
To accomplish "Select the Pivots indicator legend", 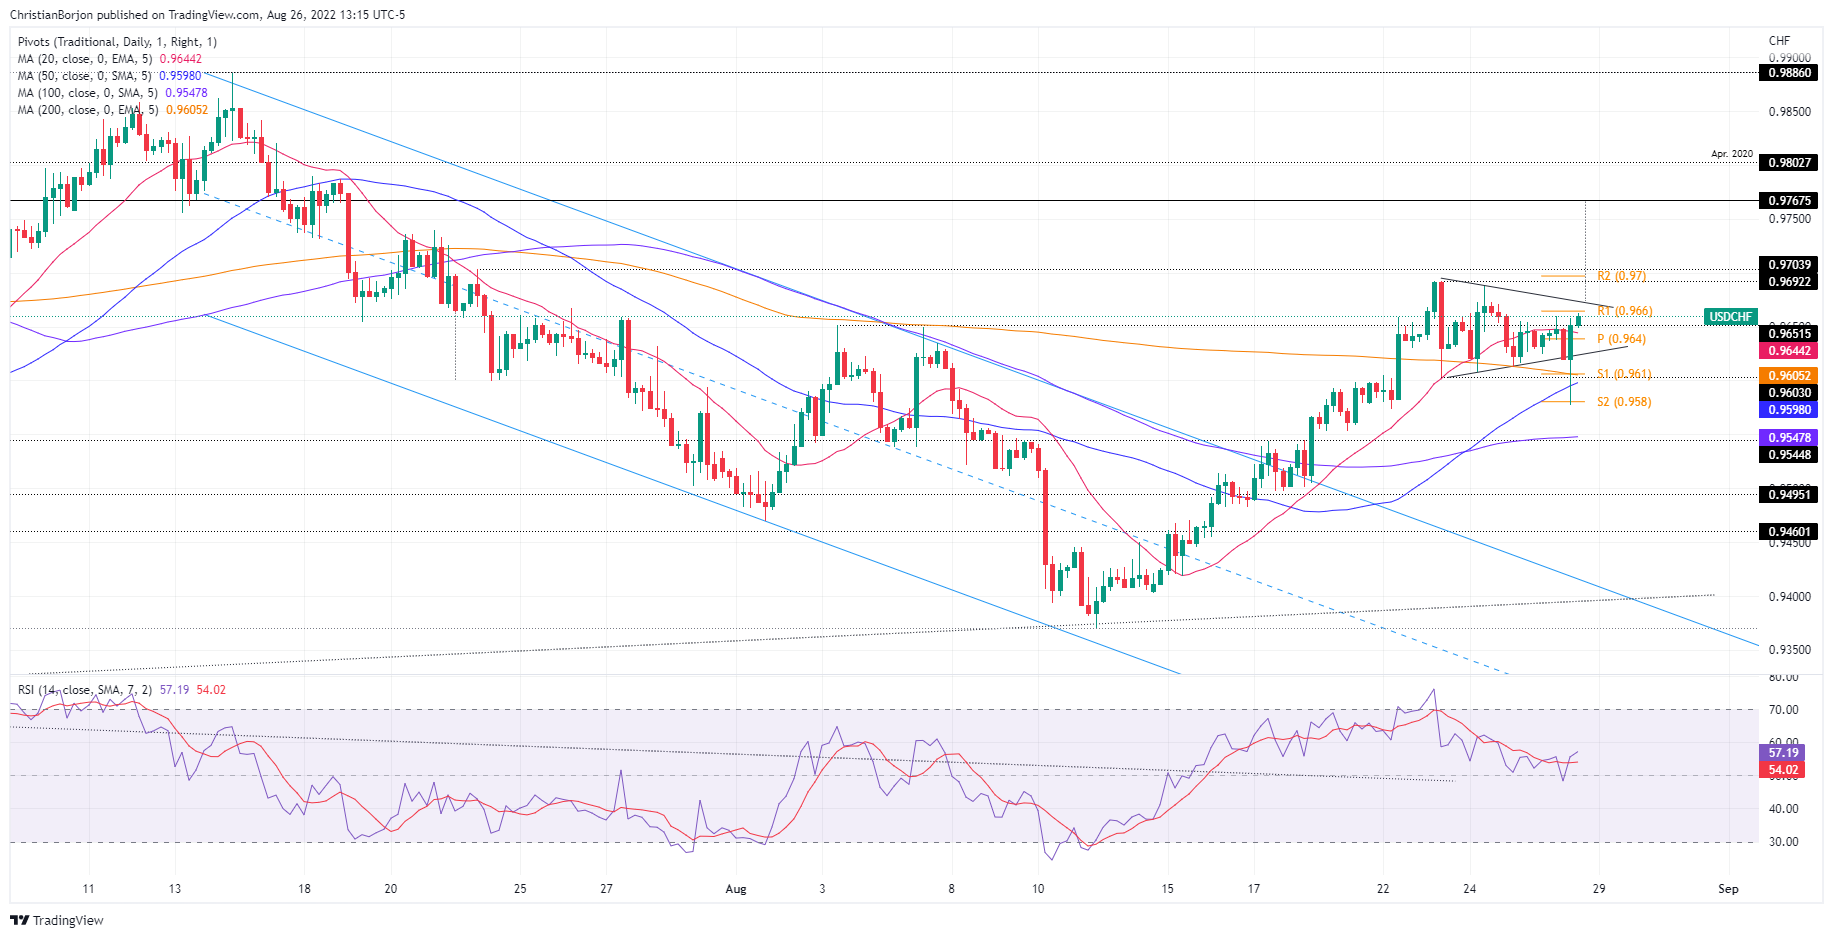I will pyautogui.click(x=117, y=42).
